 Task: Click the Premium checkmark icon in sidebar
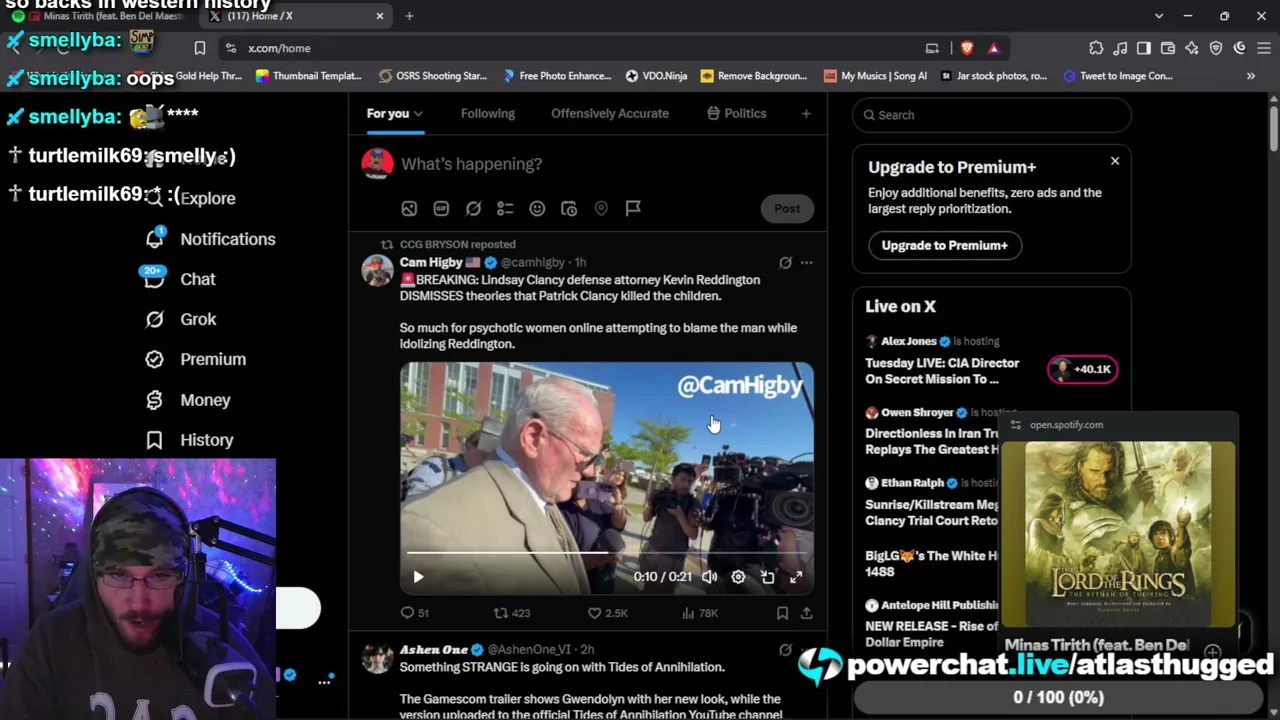click(x=154, y=359)
